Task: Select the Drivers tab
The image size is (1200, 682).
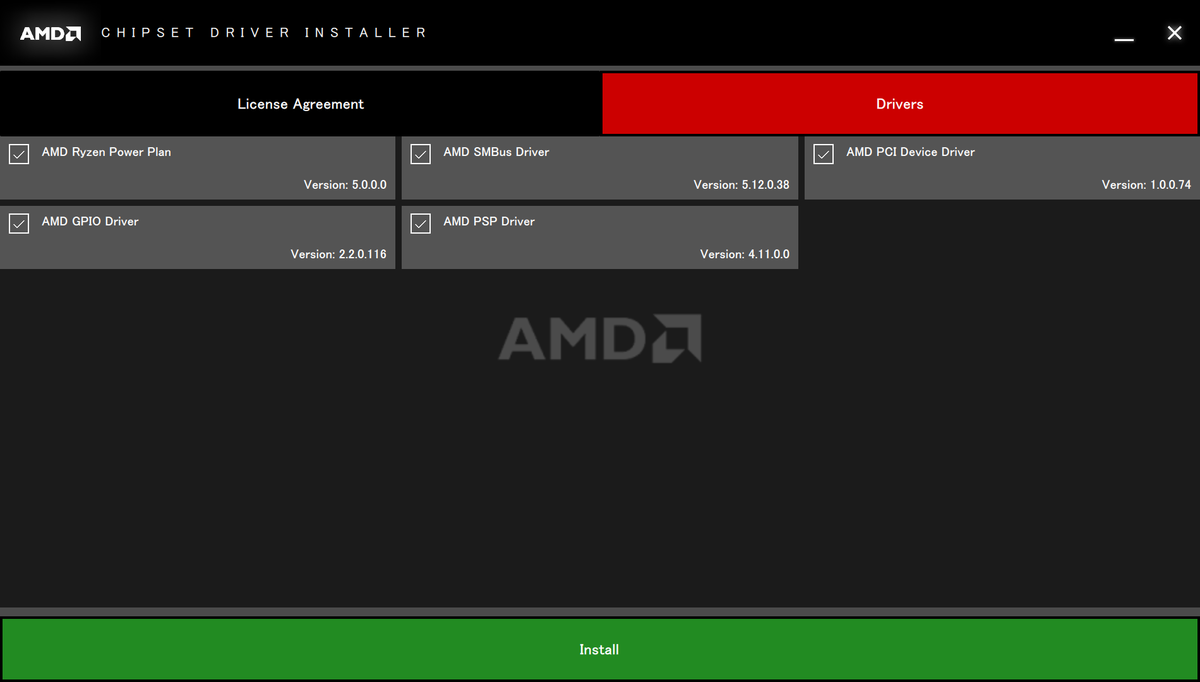Action: point(900,104)
